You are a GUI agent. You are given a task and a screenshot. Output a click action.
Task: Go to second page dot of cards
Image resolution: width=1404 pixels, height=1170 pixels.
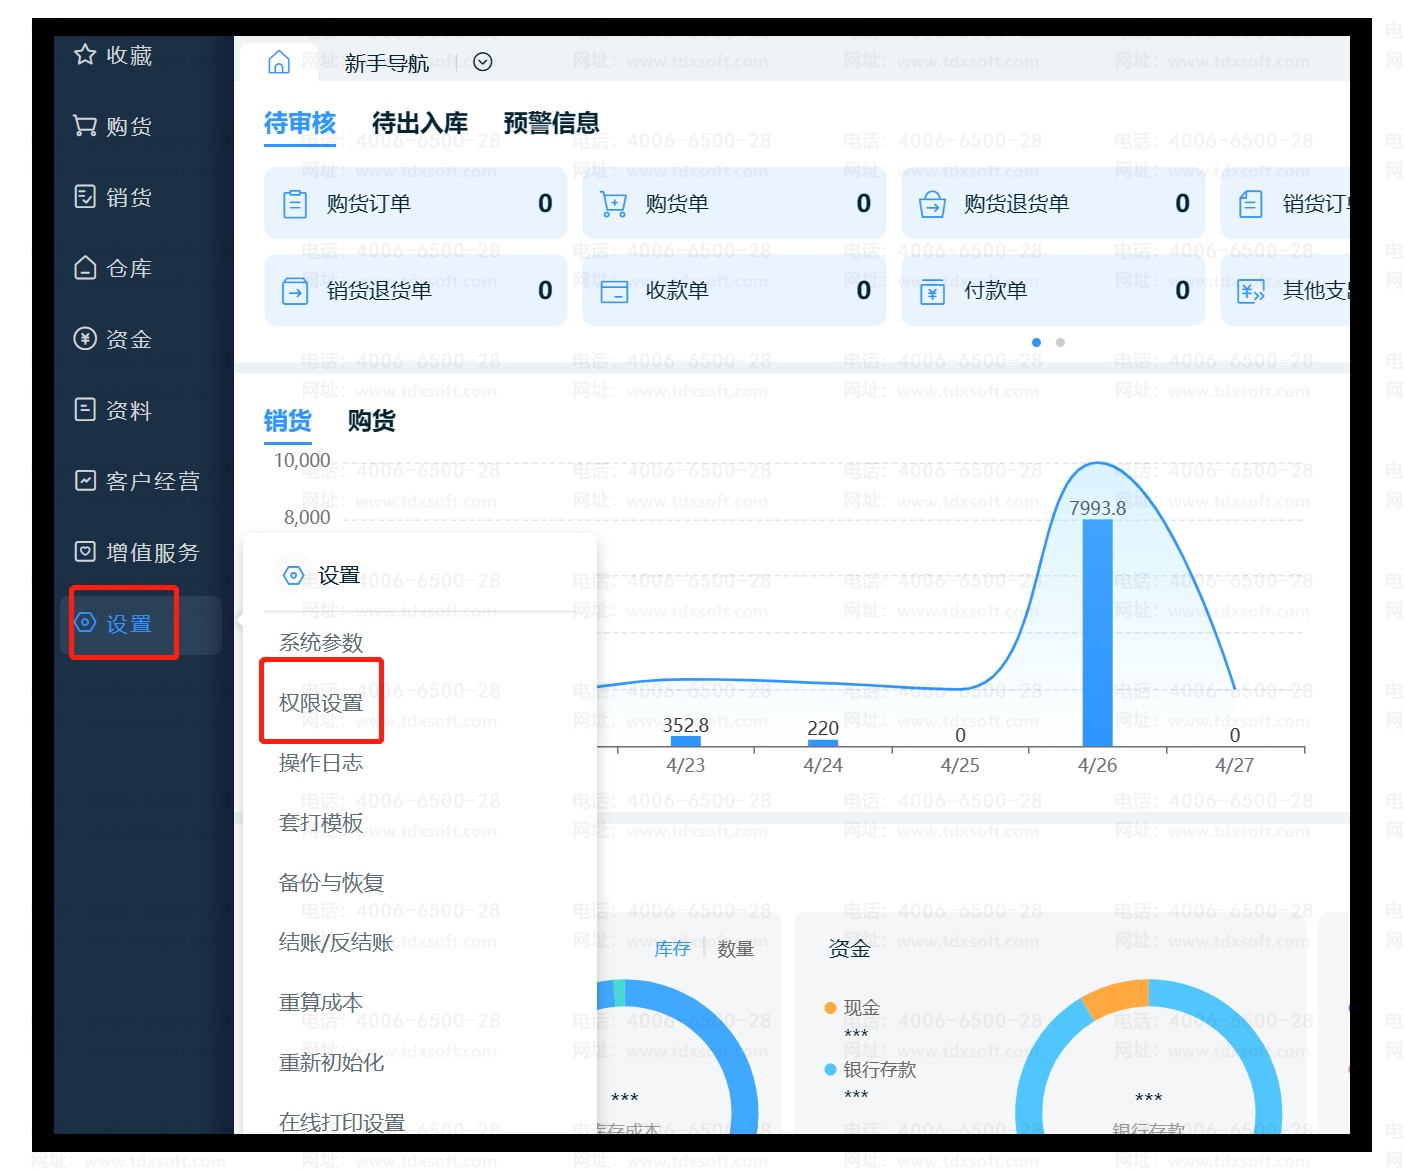click(1060, 343)
